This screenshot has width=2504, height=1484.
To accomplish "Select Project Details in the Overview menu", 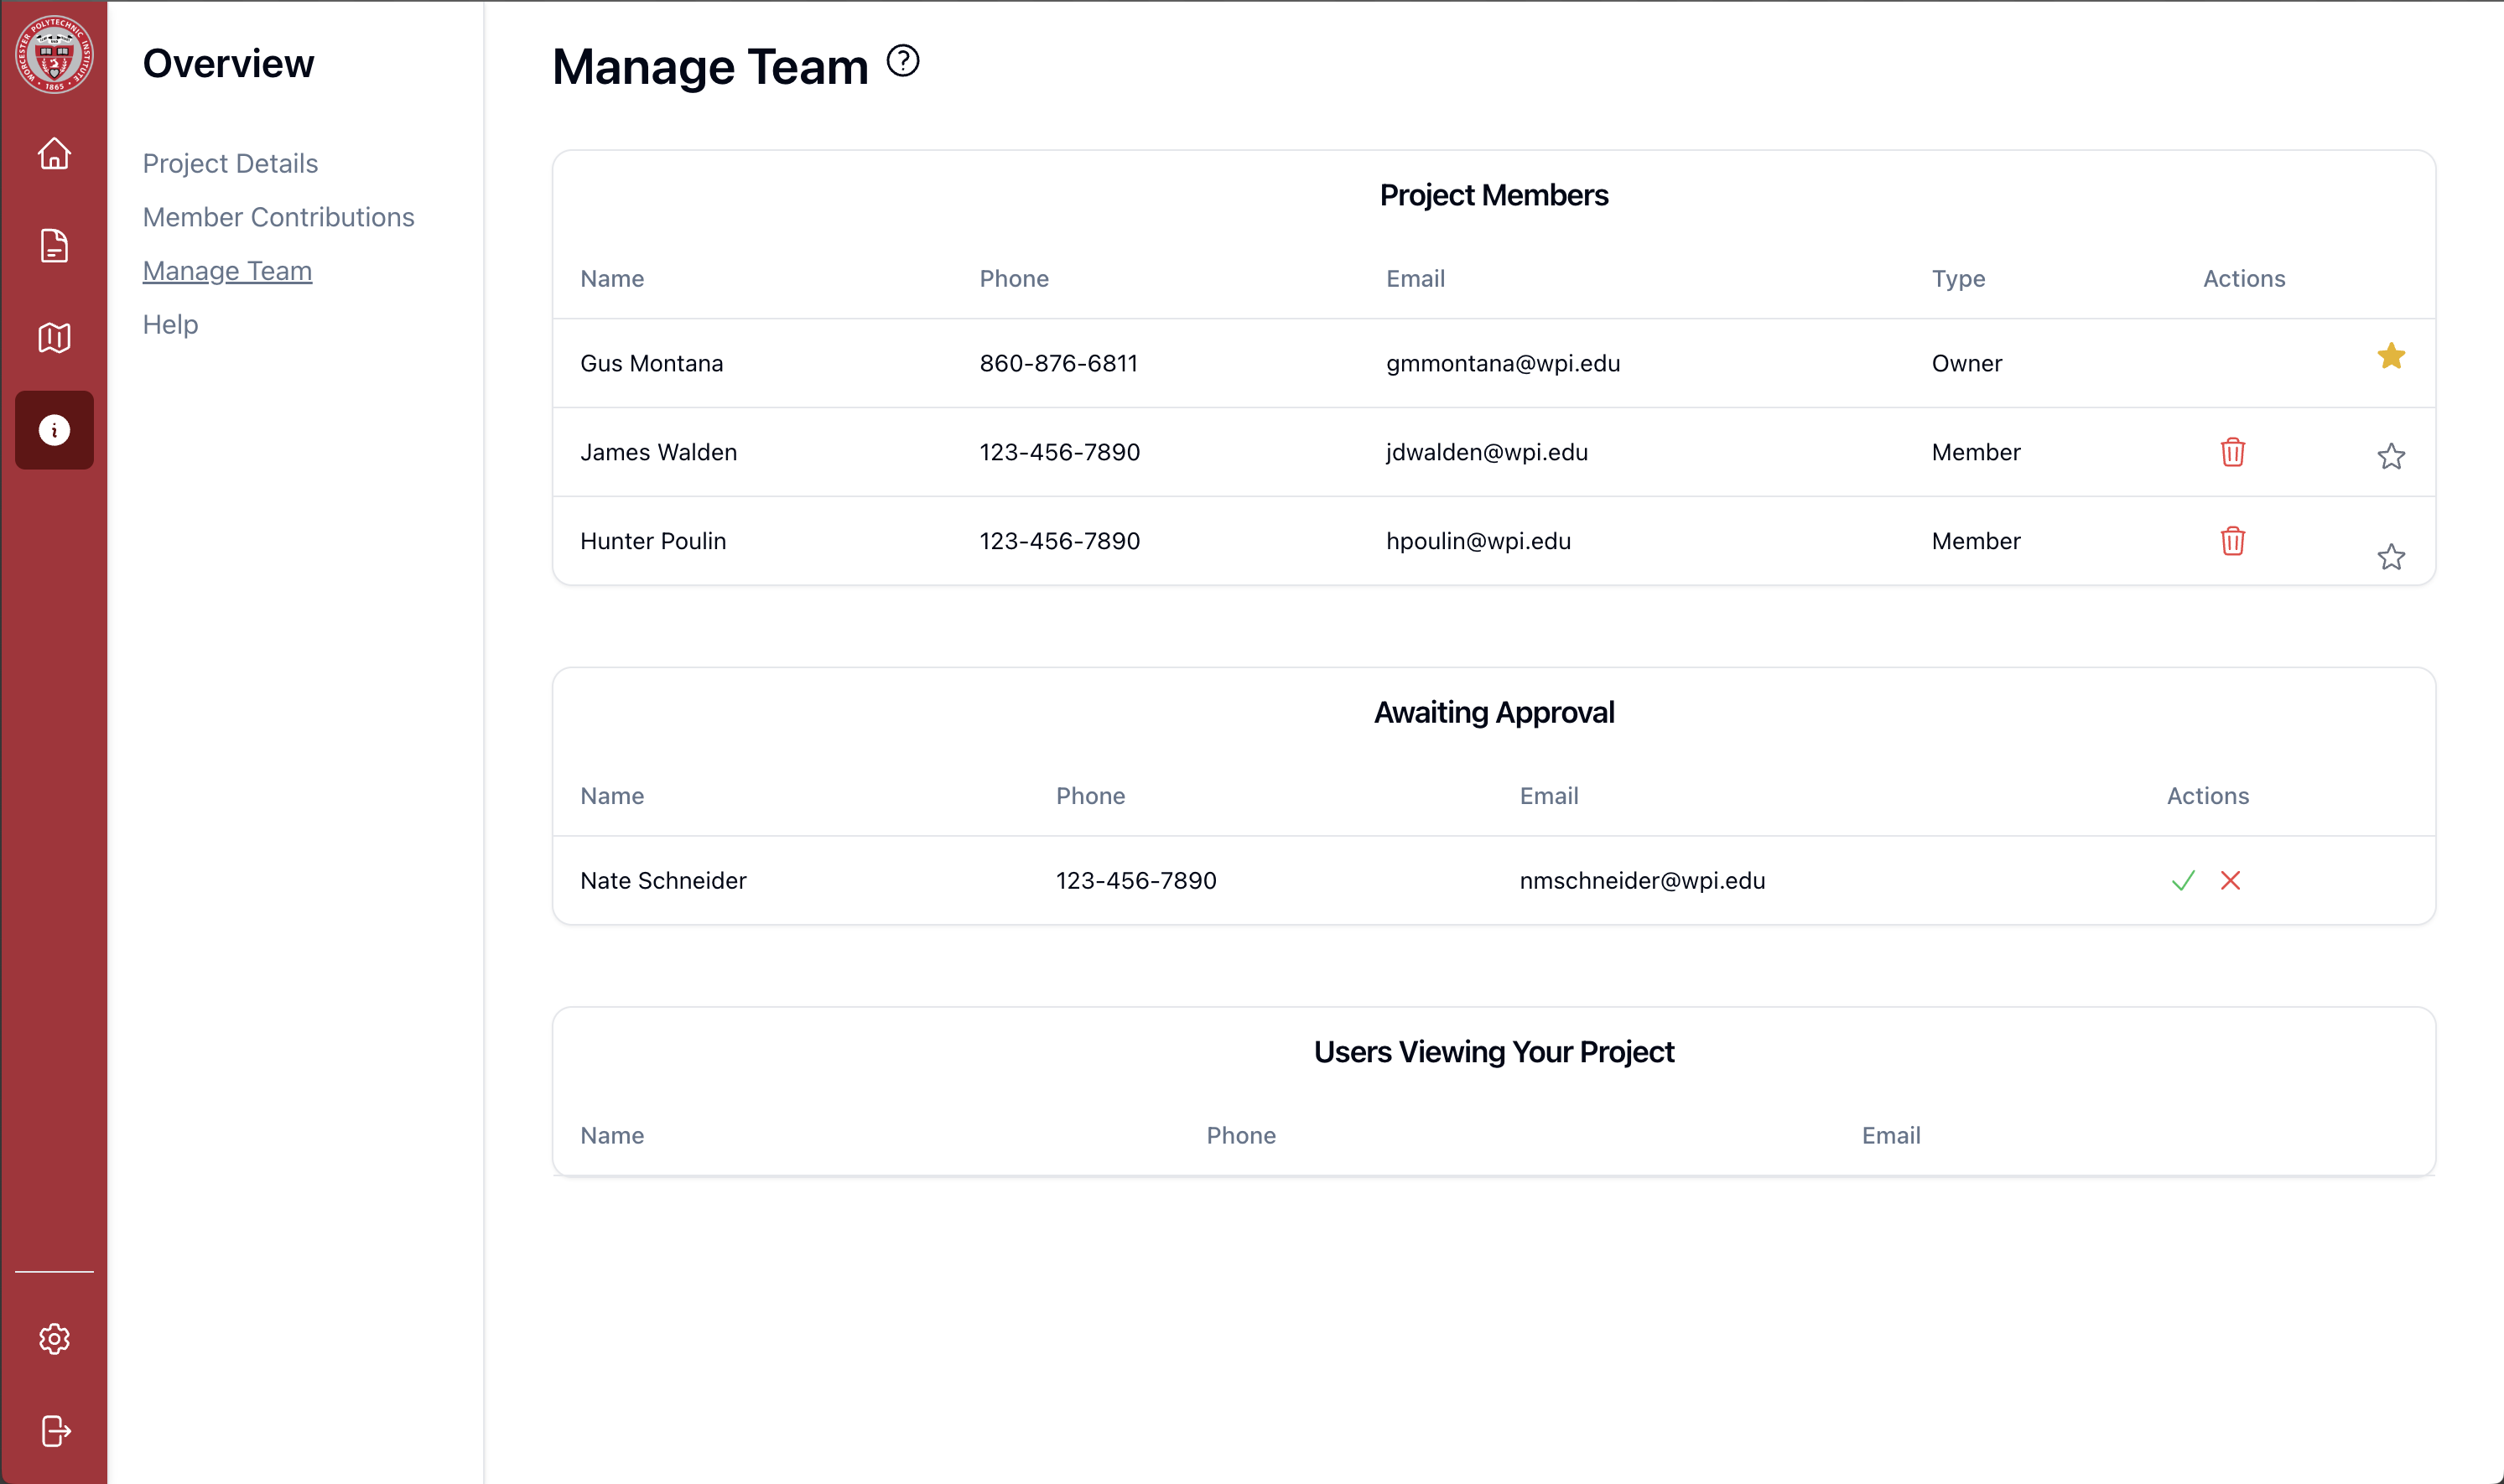I will point(230,163).
